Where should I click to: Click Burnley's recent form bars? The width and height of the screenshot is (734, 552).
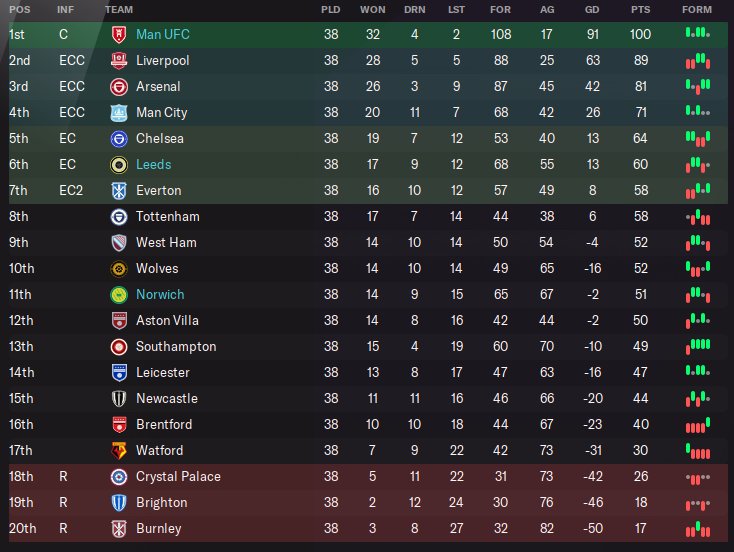click(x=697, y=528)
